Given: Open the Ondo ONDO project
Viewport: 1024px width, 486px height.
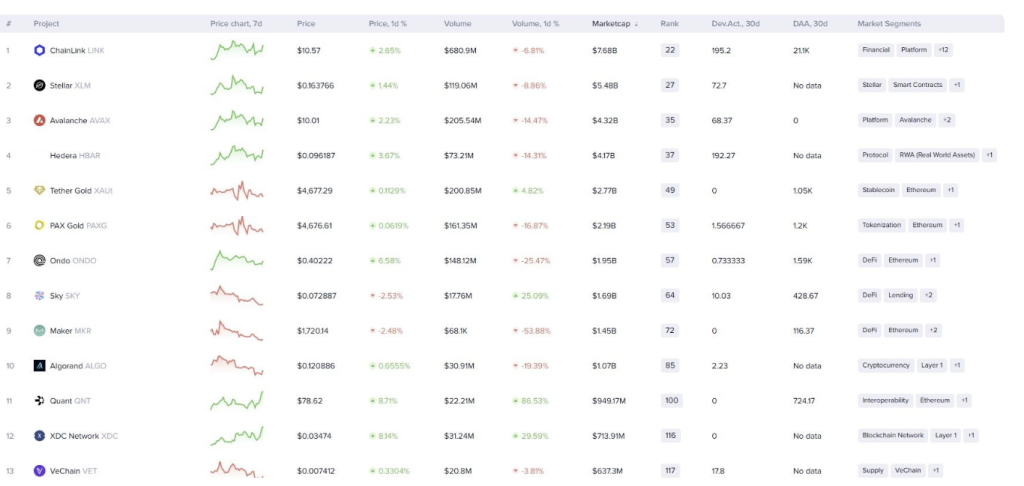Looking at the screenshot, I should [72, 261].
